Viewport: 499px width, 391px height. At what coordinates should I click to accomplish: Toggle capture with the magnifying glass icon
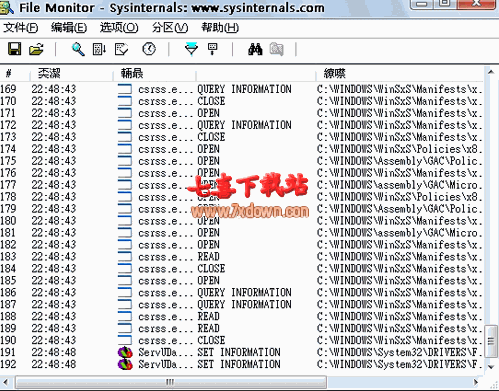pos(78,49)
